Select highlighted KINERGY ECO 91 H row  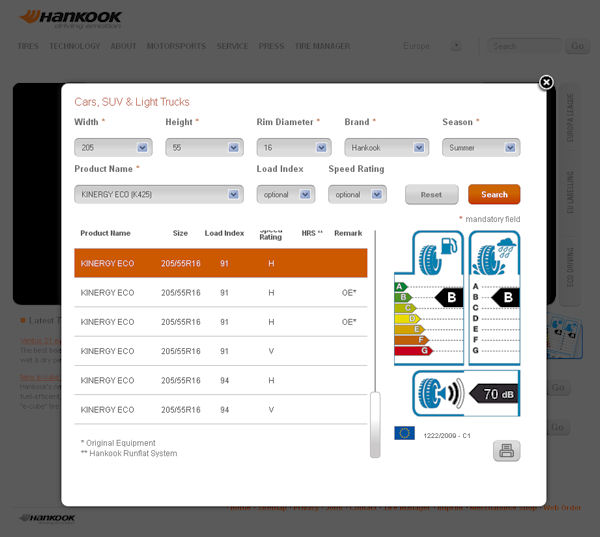pyautogui.click(x=221, y=263)
